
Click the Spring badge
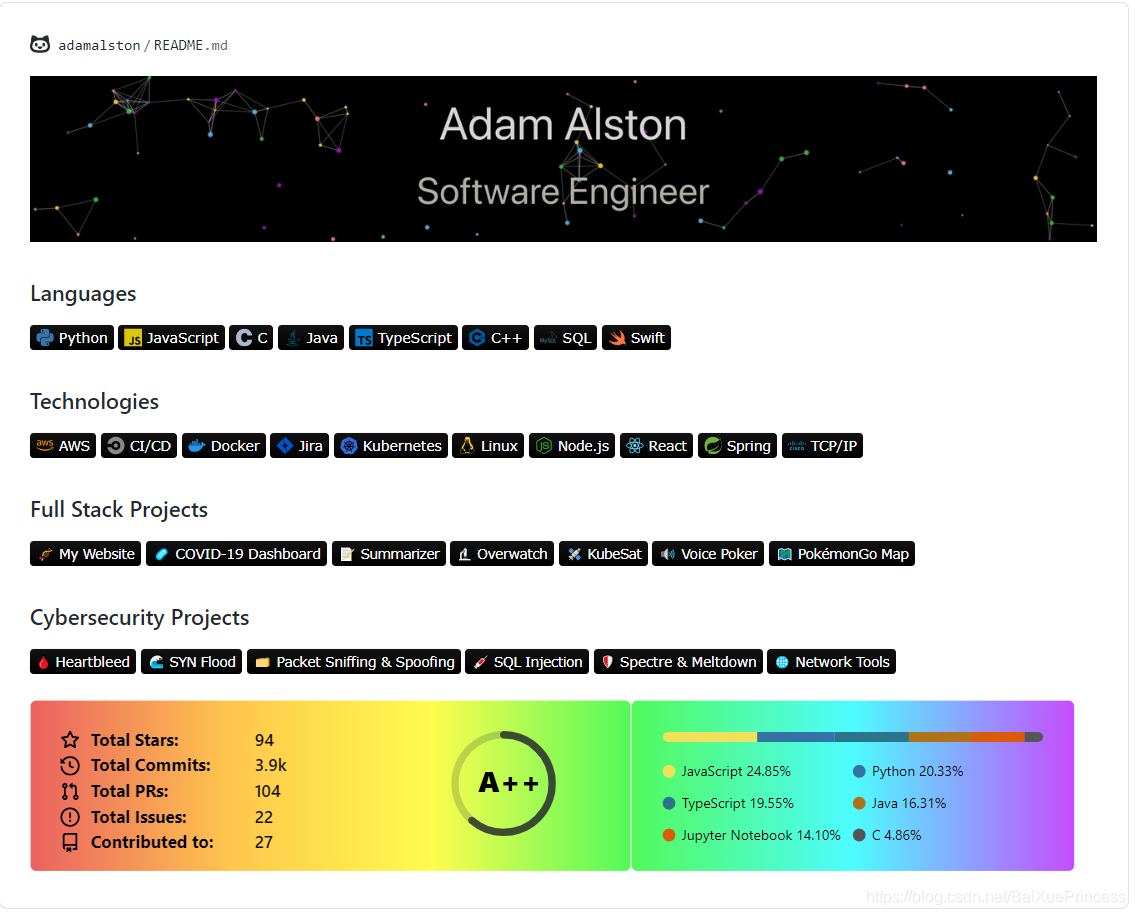[738, 446]
